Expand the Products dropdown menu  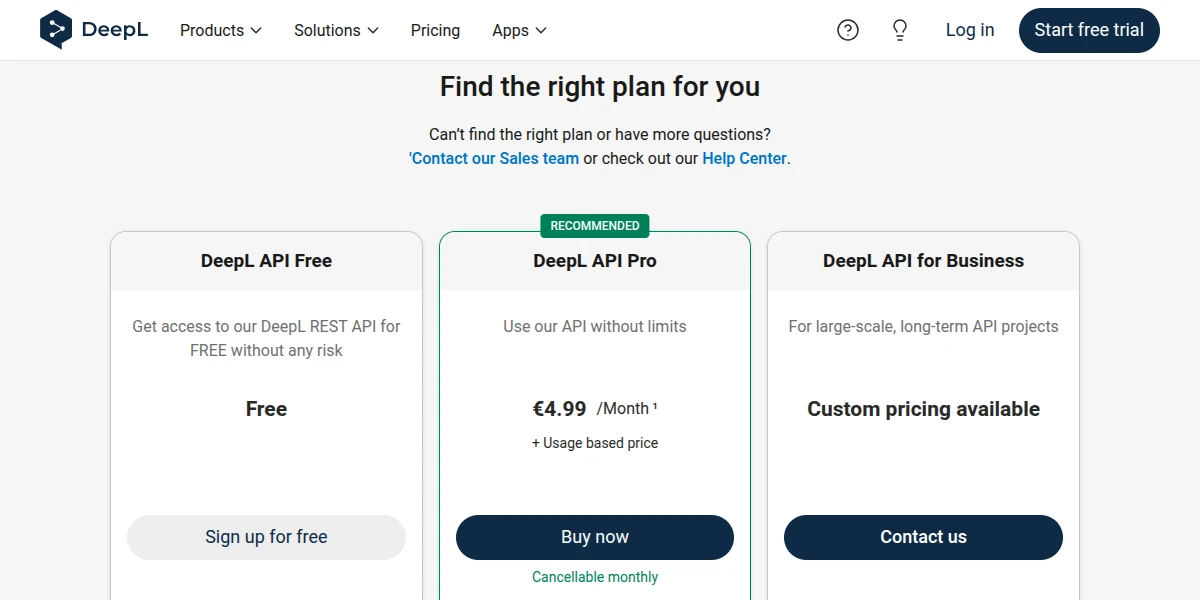pos(220,30)
